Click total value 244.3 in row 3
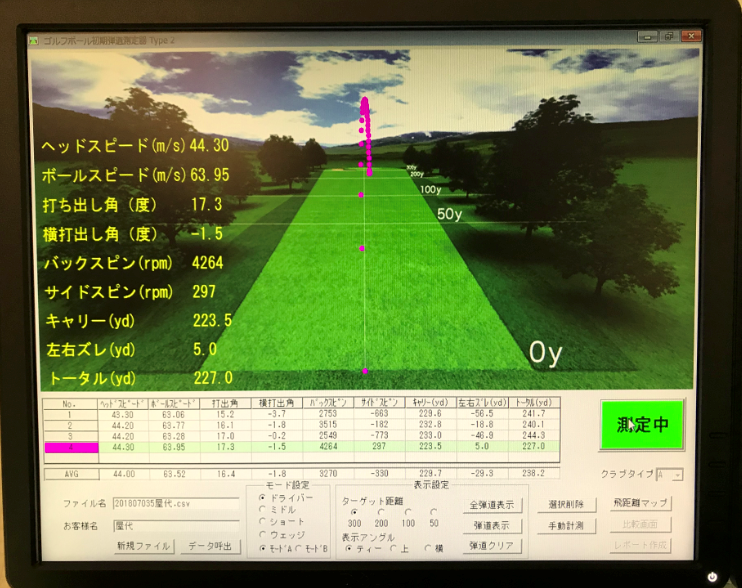 coord(533,436)
